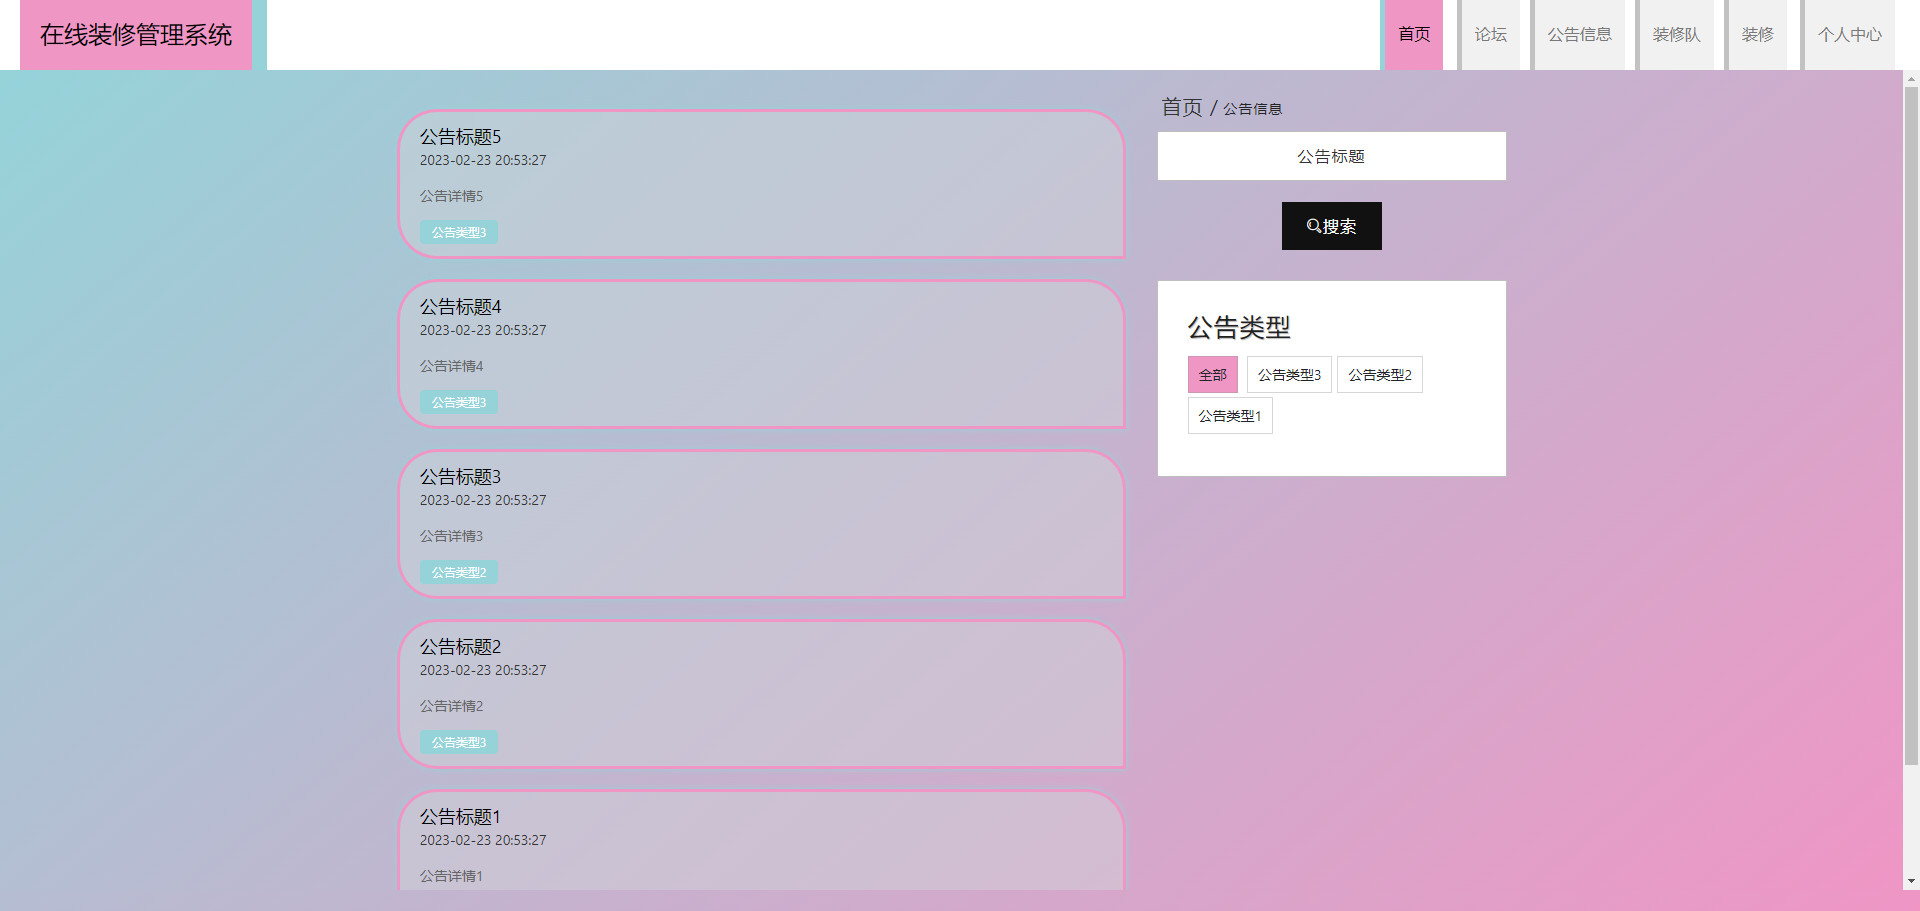Click the 公告信息 breadcrumb text

[x=1252, y=109]
